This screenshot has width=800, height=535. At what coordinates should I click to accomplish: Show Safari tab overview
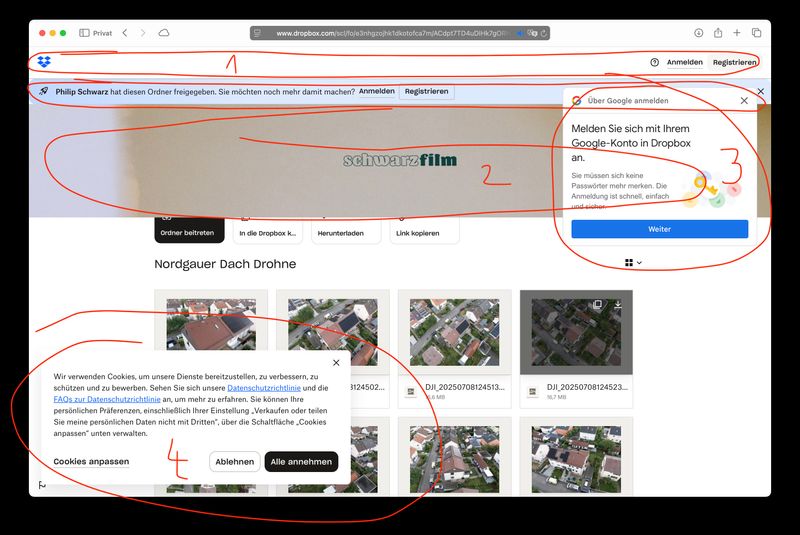757,33
